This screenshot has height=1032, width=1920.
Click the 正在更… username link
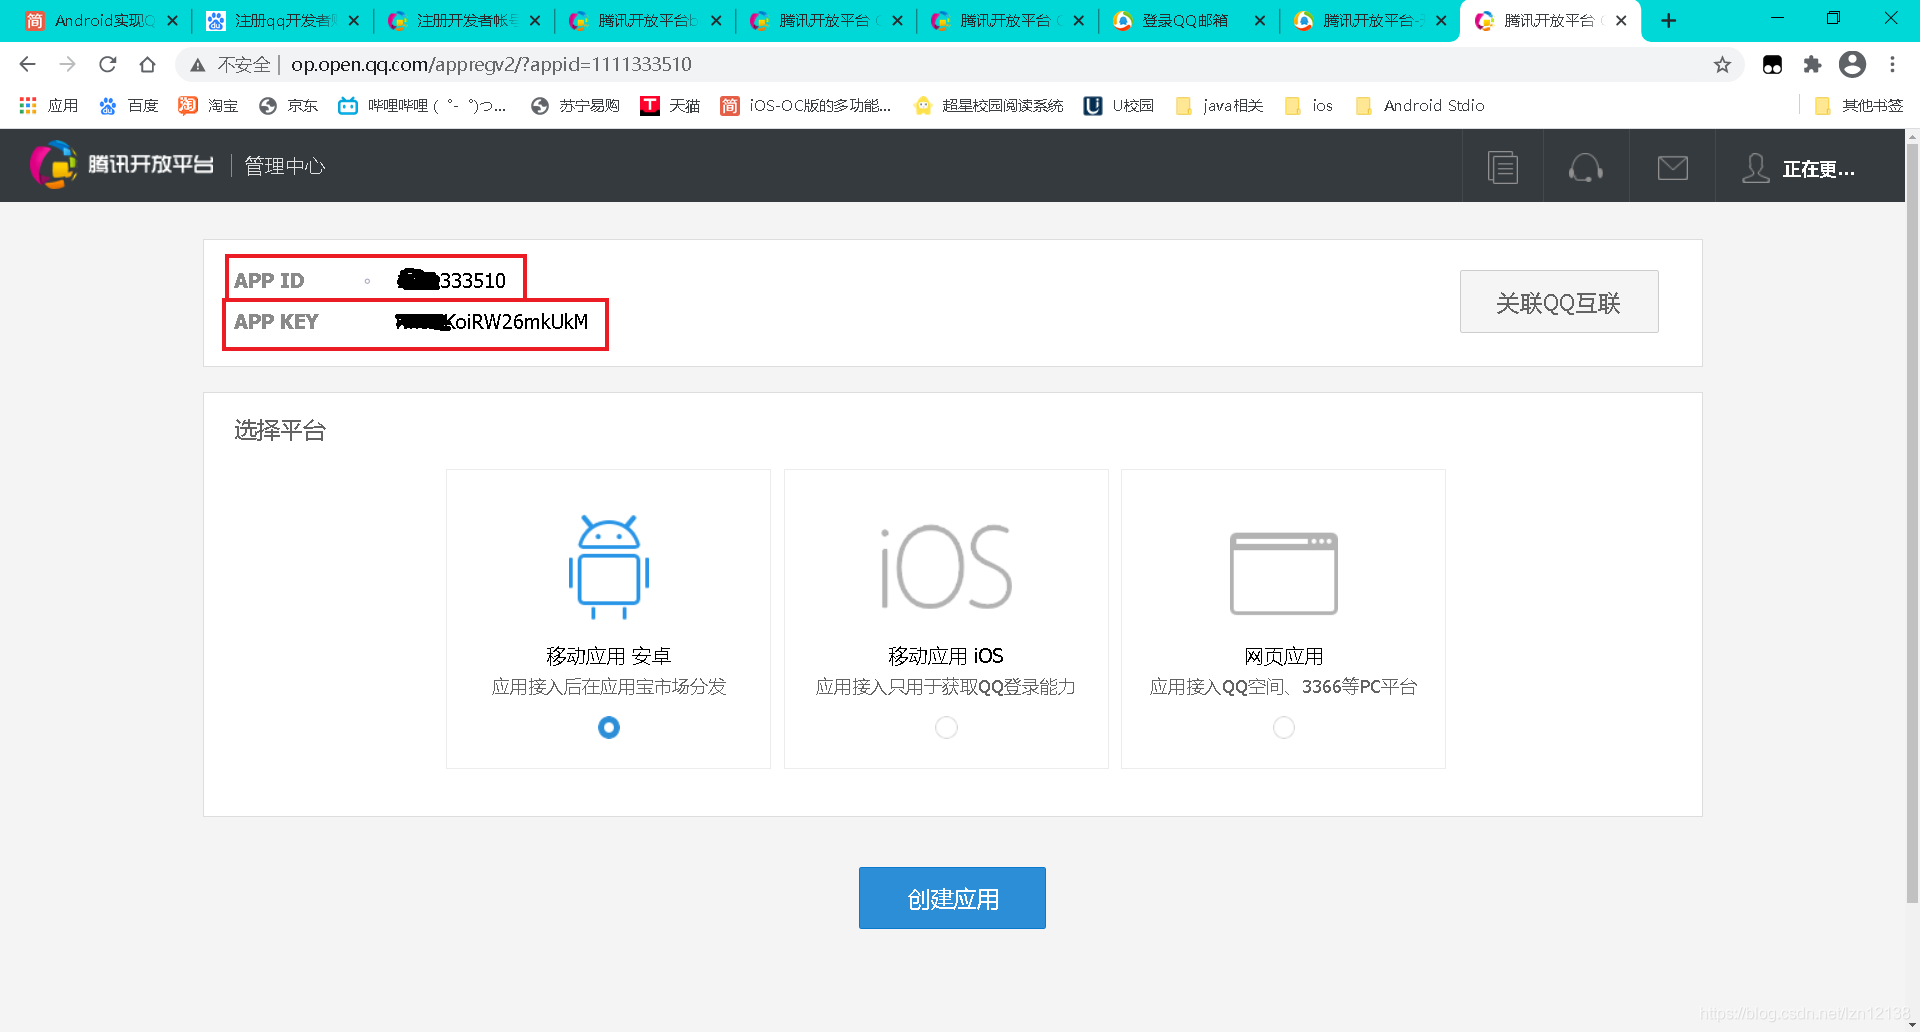1818,169
